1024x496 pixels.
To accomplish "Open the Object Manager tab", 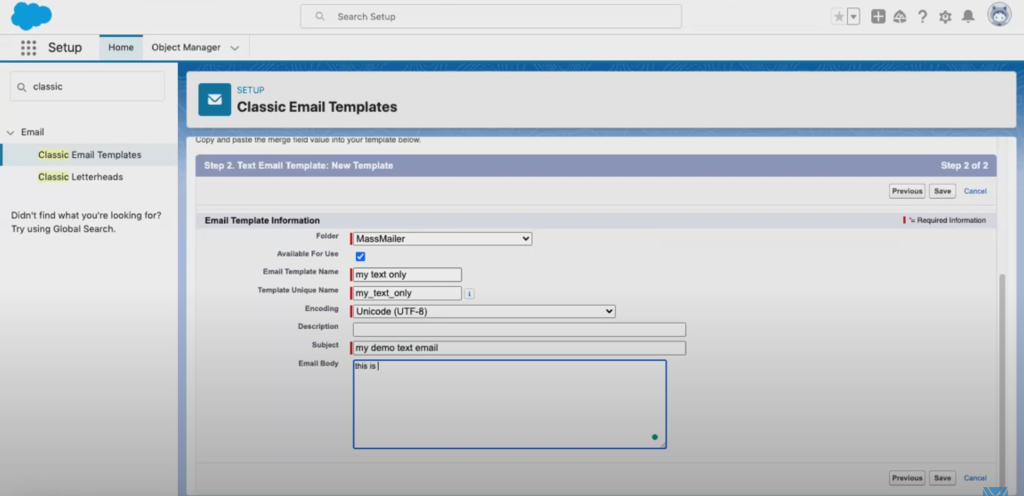I will (x=185, y=48).
